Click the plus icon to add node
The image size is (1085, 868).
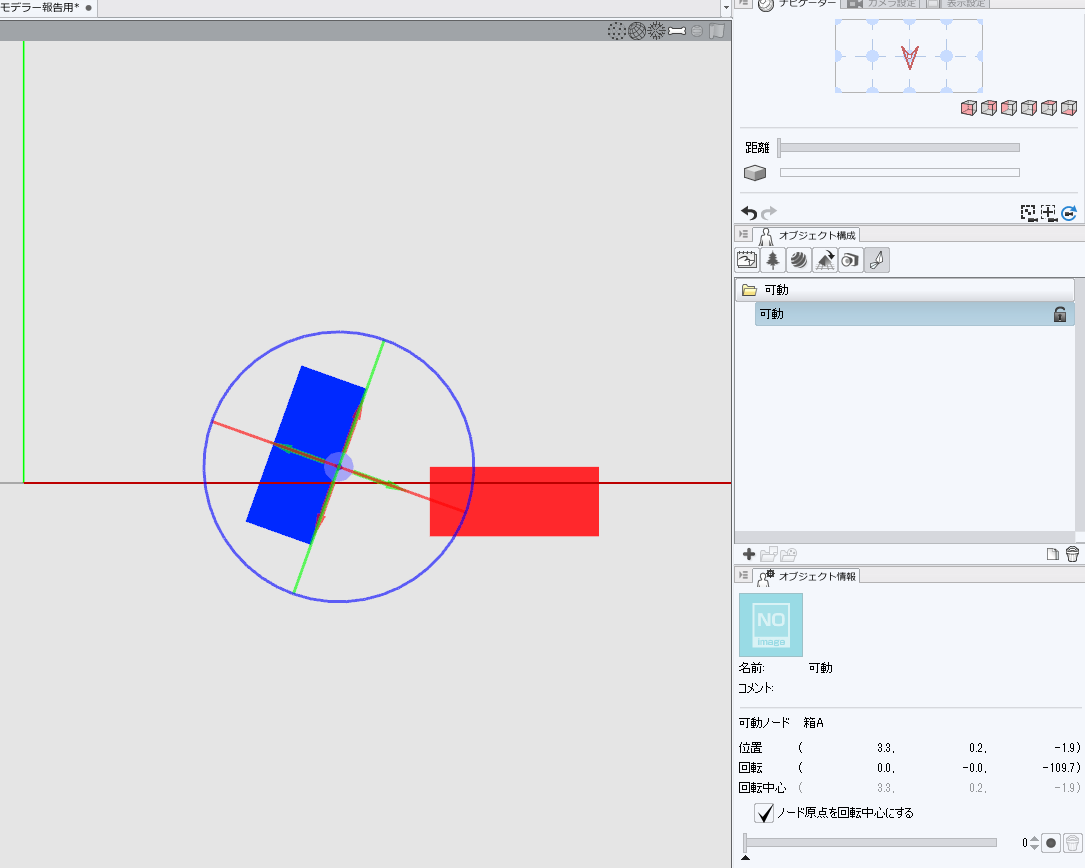coord(749,554)
